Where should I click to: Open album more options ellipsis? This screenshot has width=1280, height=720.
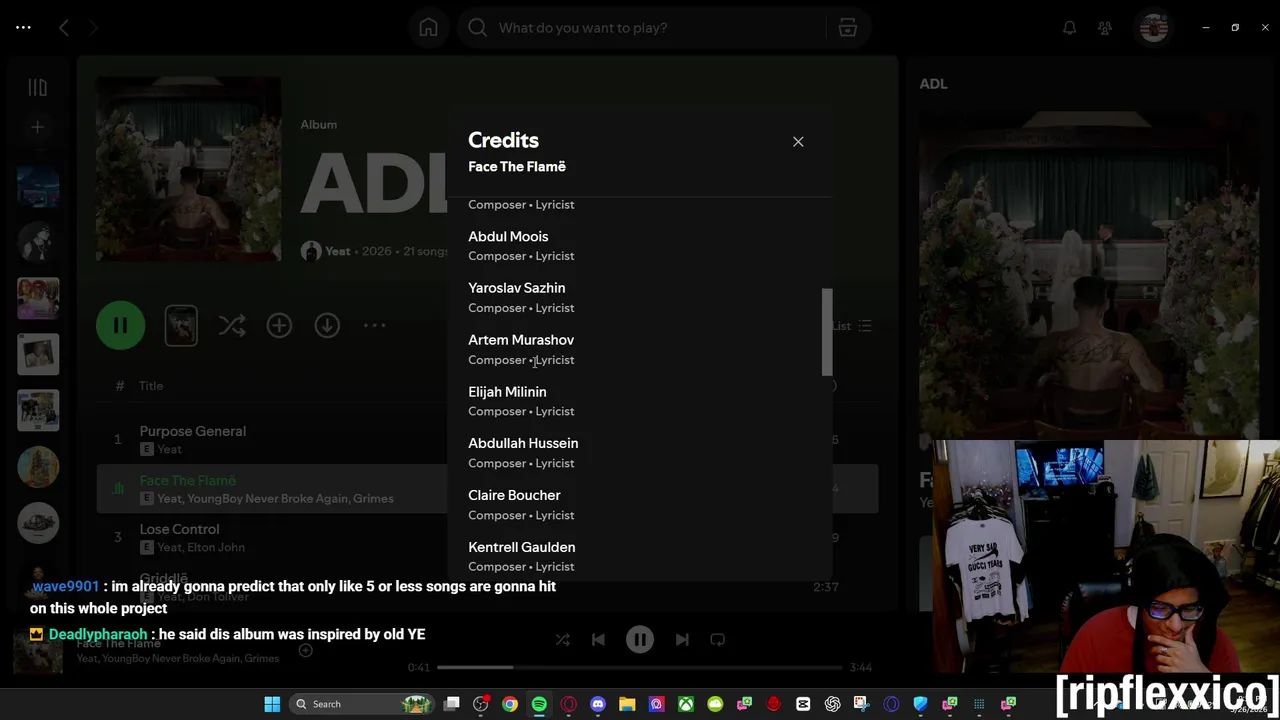374,325
